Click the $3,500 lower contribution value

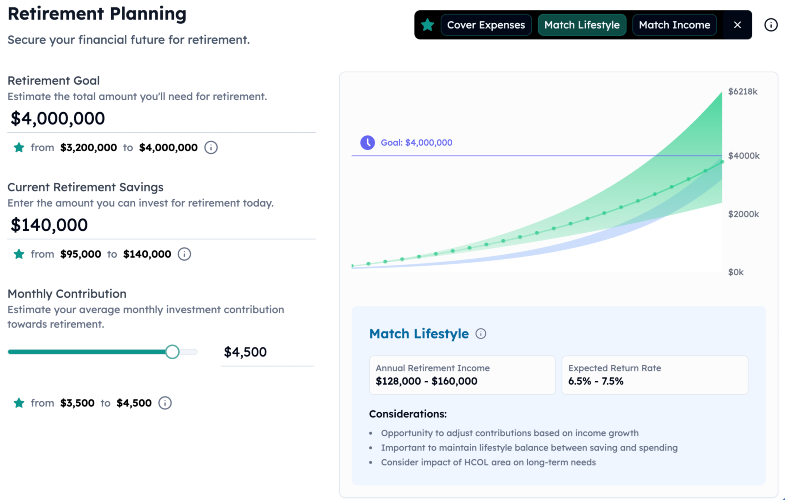click(77, 403)
